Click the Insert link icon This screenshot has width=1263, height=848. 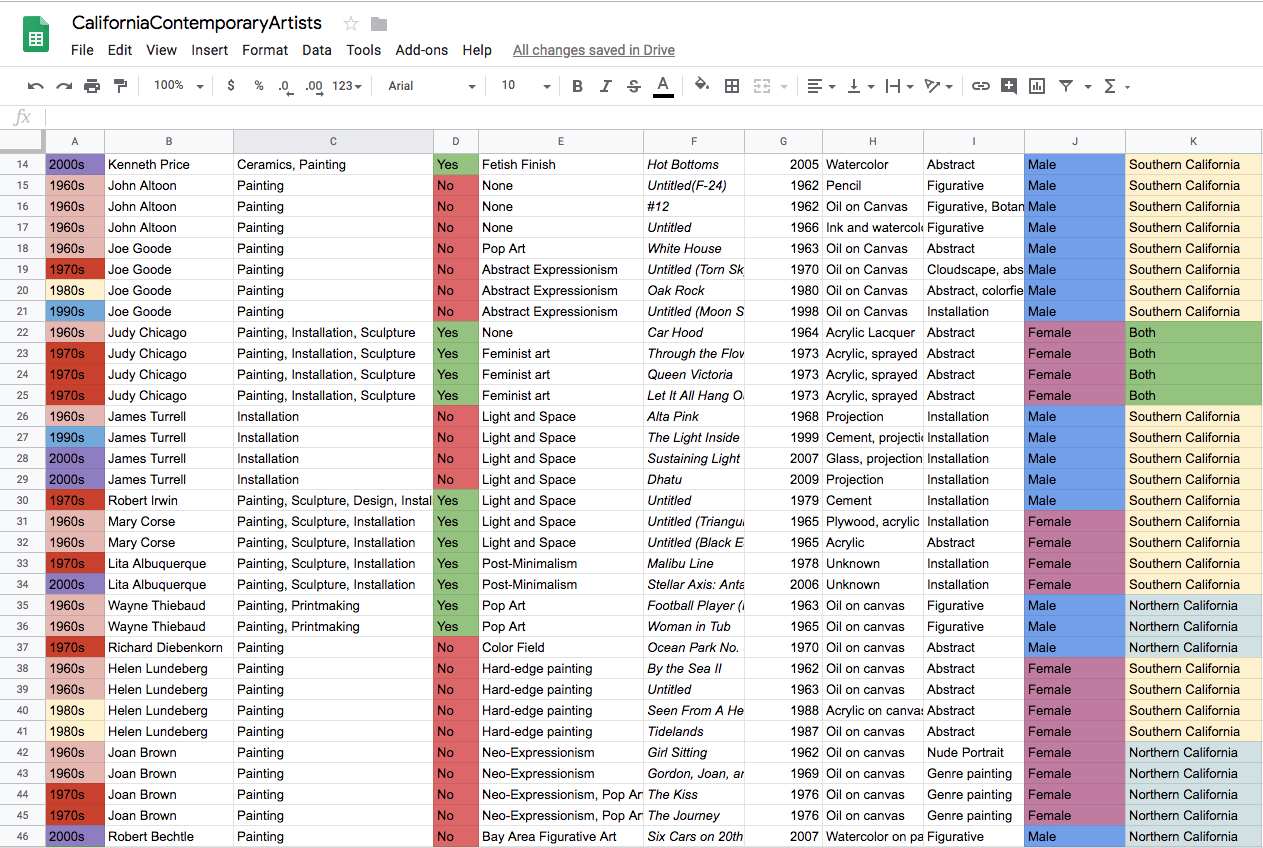[x=981, y=86]
